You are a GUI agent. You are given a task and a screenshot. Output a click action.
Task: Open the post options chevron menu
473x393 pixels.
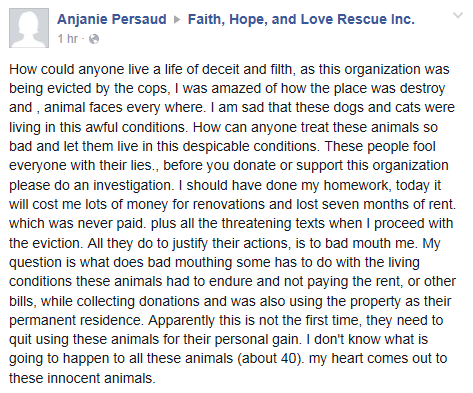click(458, 15)
